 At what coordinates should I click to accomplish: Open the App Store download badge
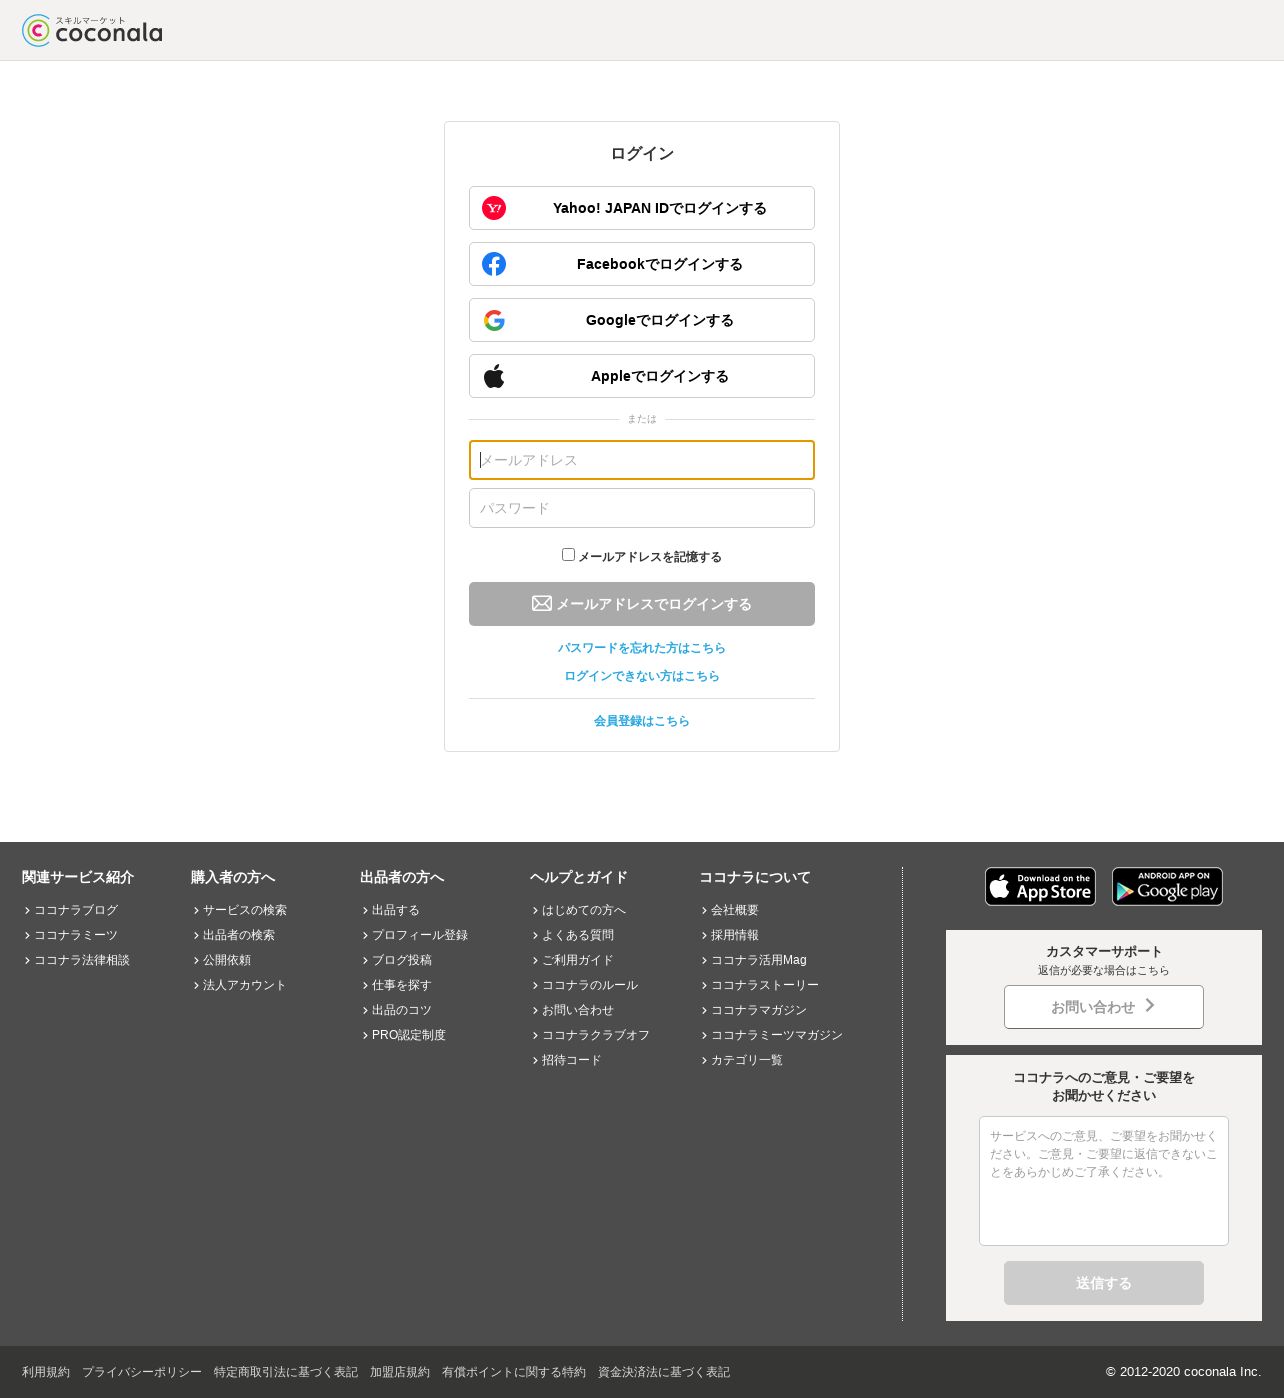point(1040,886)
